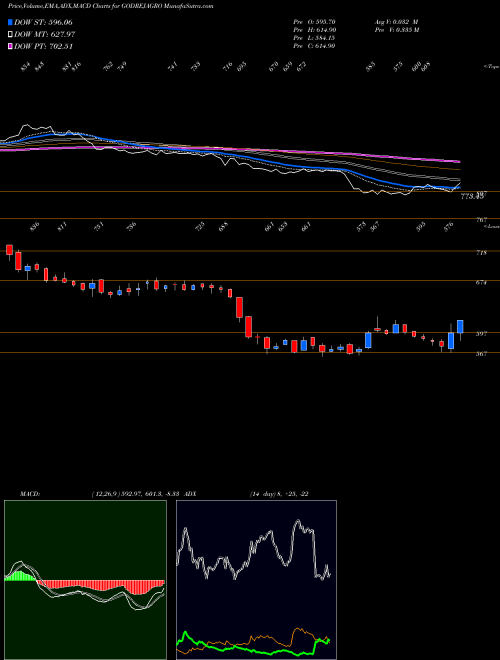Click the '716' tops label above the EMA chart
The width and height of the screenshot is (500, 660).
228,67
